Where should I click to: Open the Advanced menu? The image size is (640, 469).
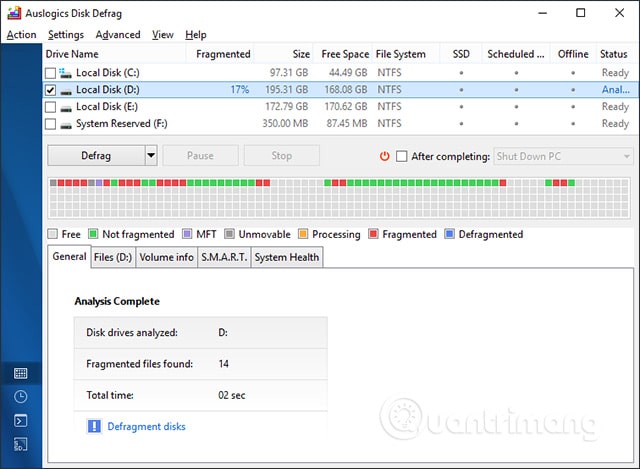(x=118, y=35)
